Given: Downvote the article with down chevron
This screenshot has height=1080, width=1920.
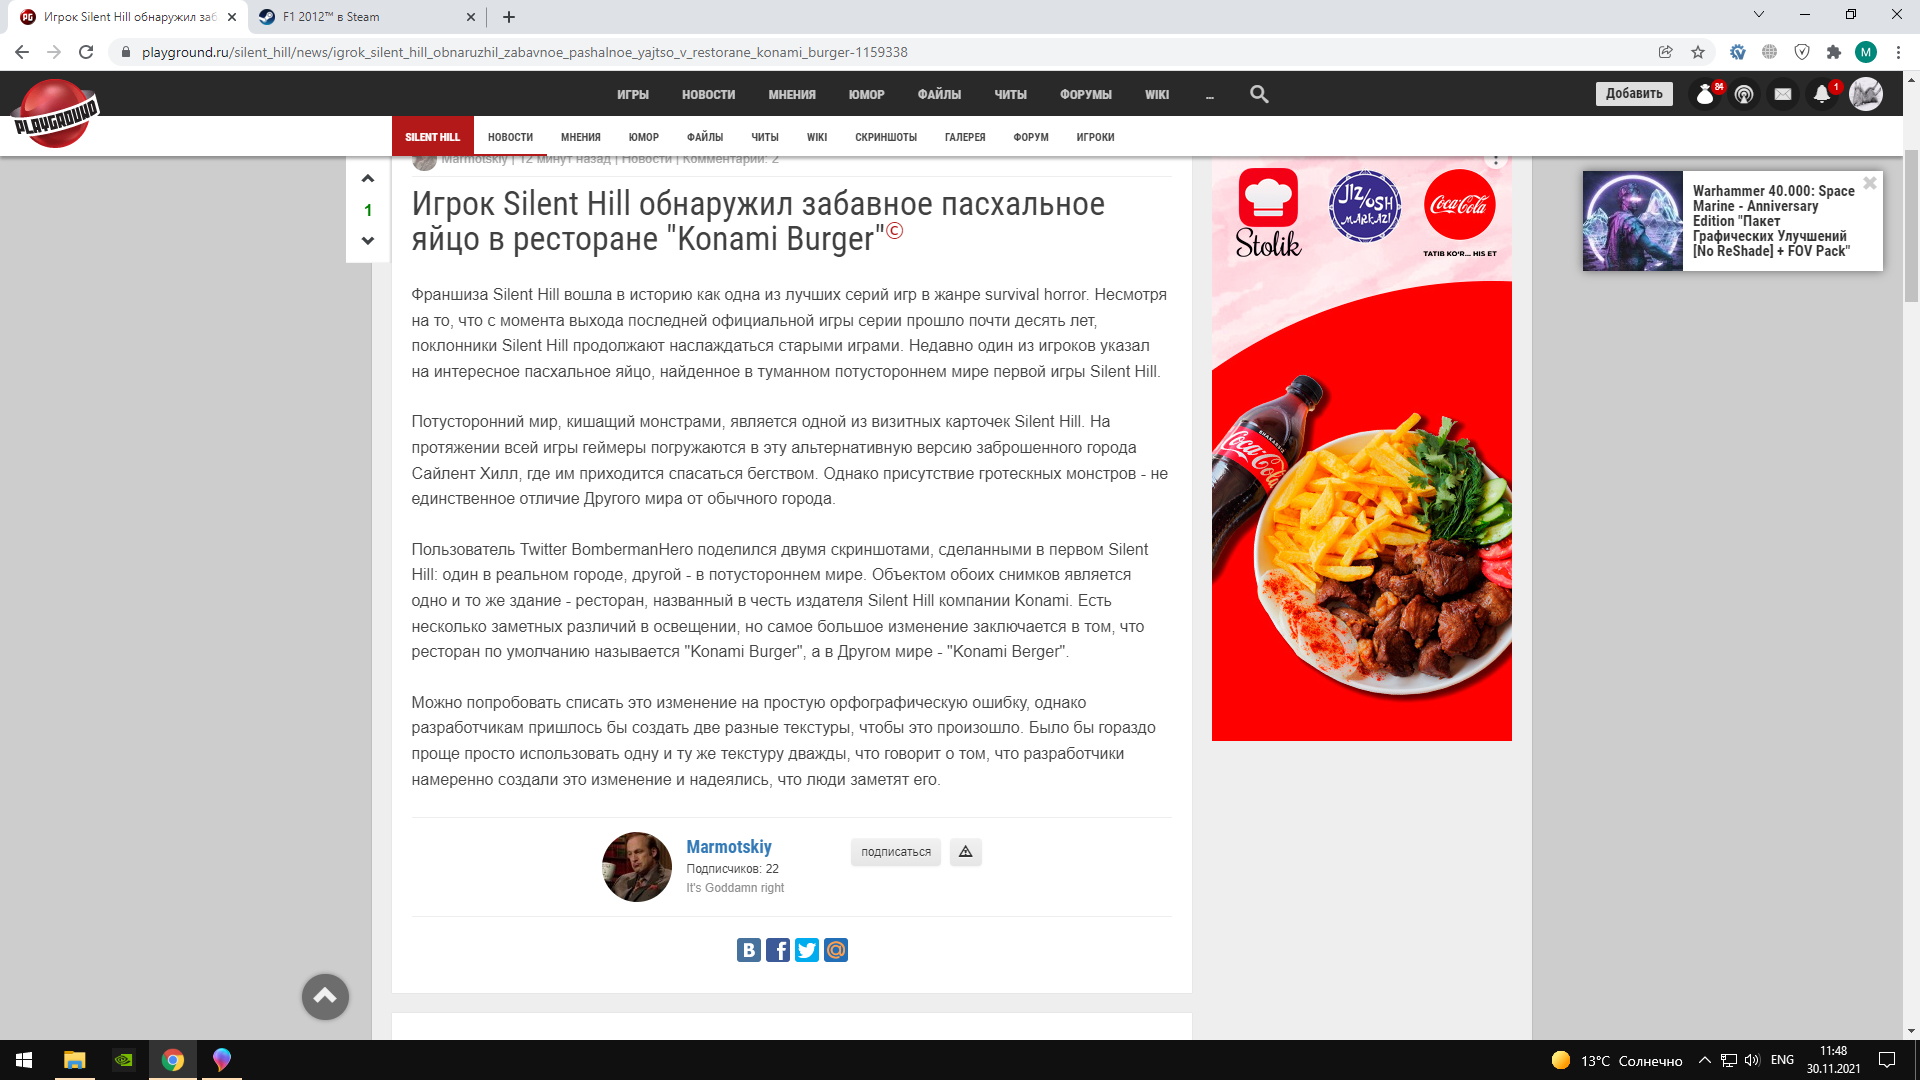Looking at the screenshot, I should pos(368,241).
